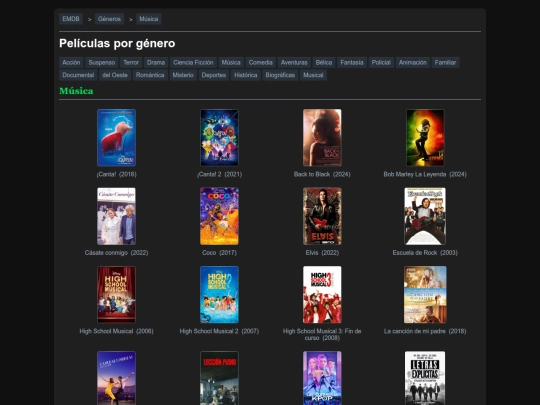Open the ¡Canta! (2016) poster
This screenshot has width=540, height=405.
pyautogui.click(x=116, y=138)
